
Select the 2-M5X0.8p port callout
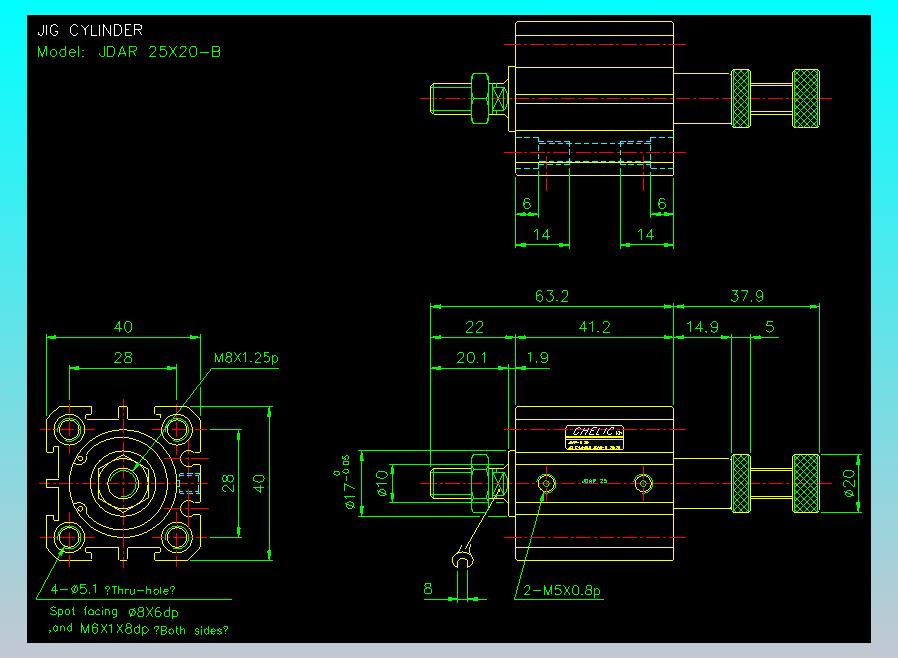point(562,590)
